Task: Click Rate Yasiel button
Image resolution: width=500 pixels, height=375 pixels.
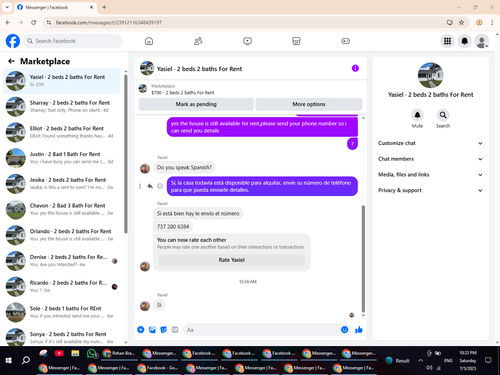Action: [232, 260]
